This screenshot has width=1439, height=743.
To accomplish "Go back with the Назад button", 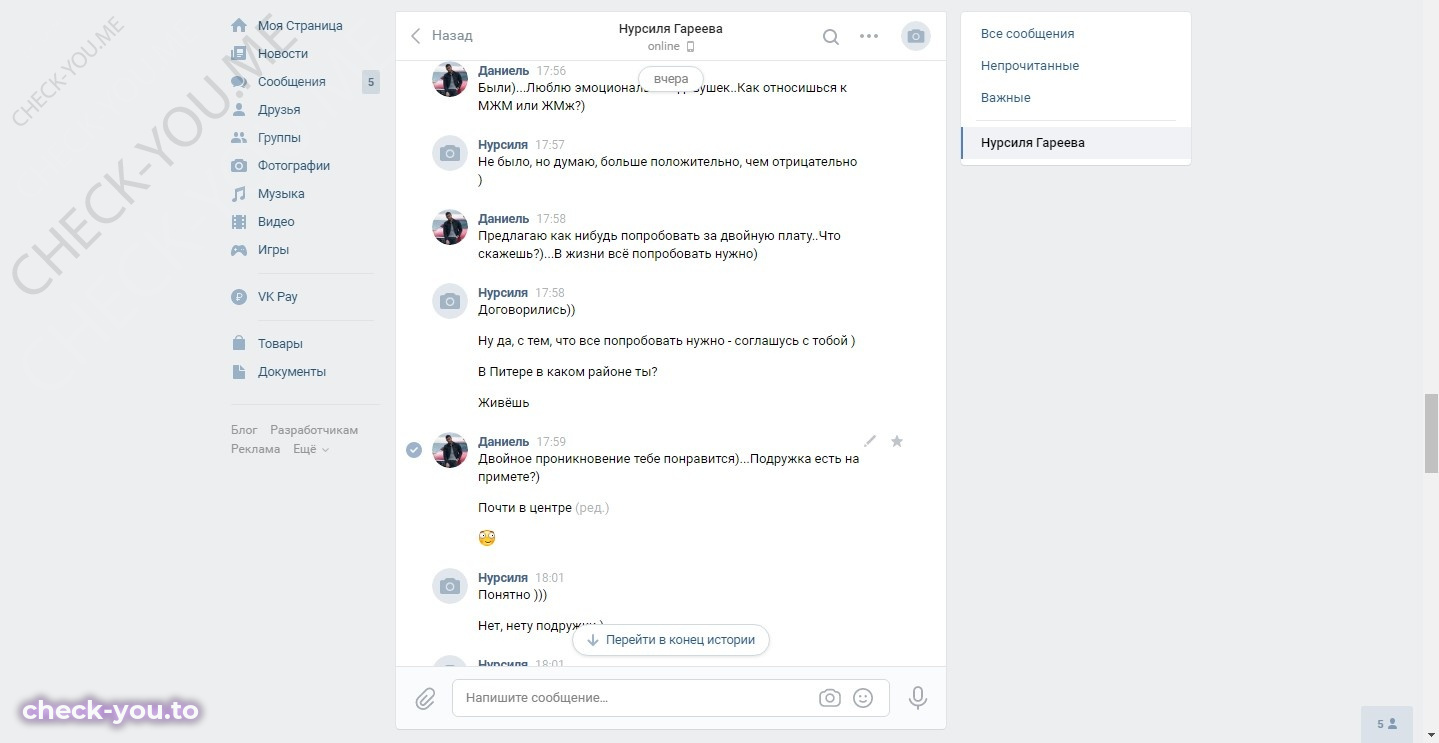I will click(441, 36).
